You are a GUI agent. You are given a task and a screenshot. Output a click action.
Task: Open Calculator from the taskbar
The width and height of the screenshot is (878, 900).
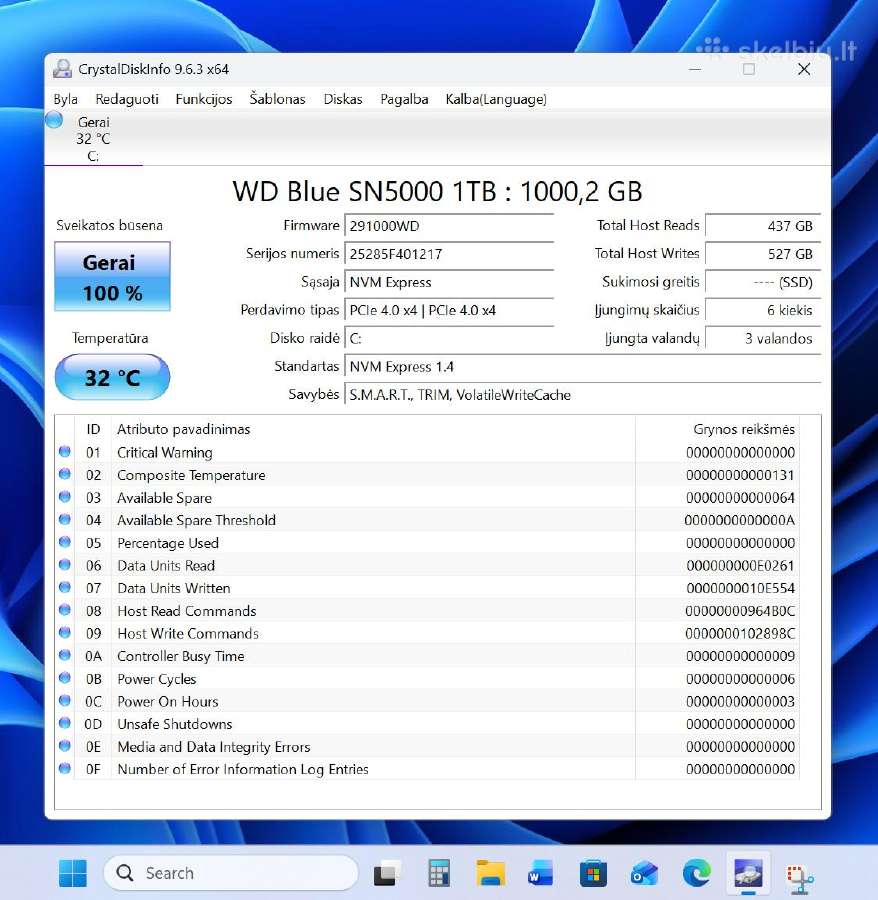click(438, 873)
